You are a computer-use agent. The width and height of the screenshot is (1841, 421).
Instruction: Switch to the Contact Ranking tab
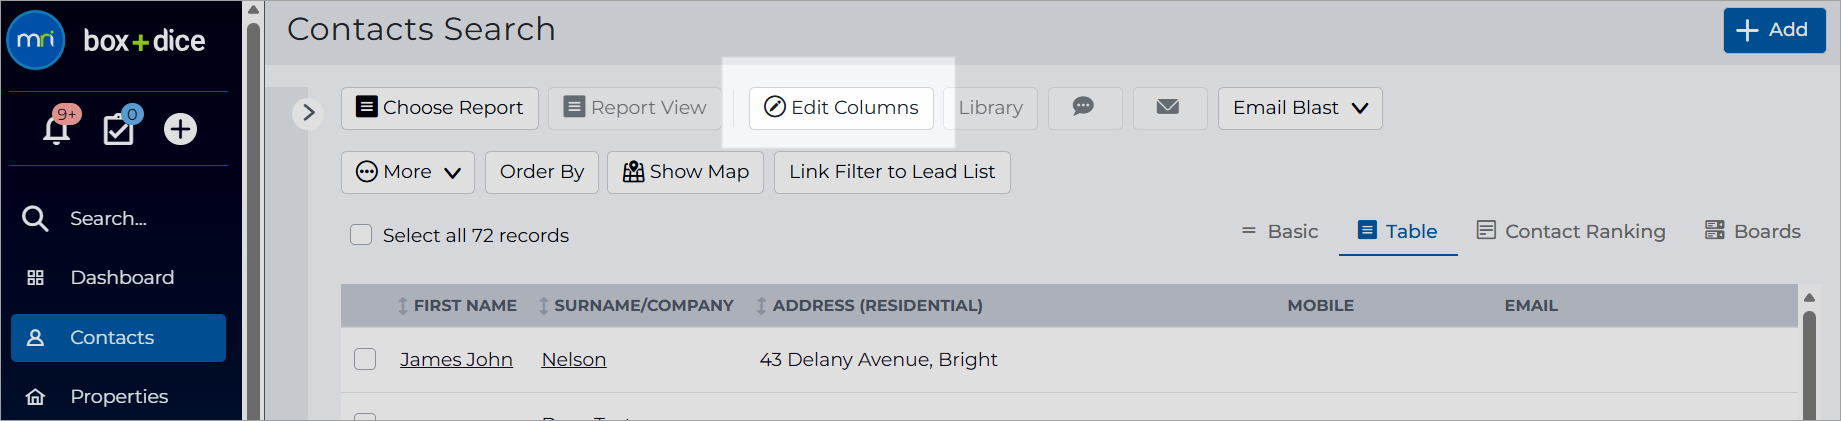(1571, 231)
